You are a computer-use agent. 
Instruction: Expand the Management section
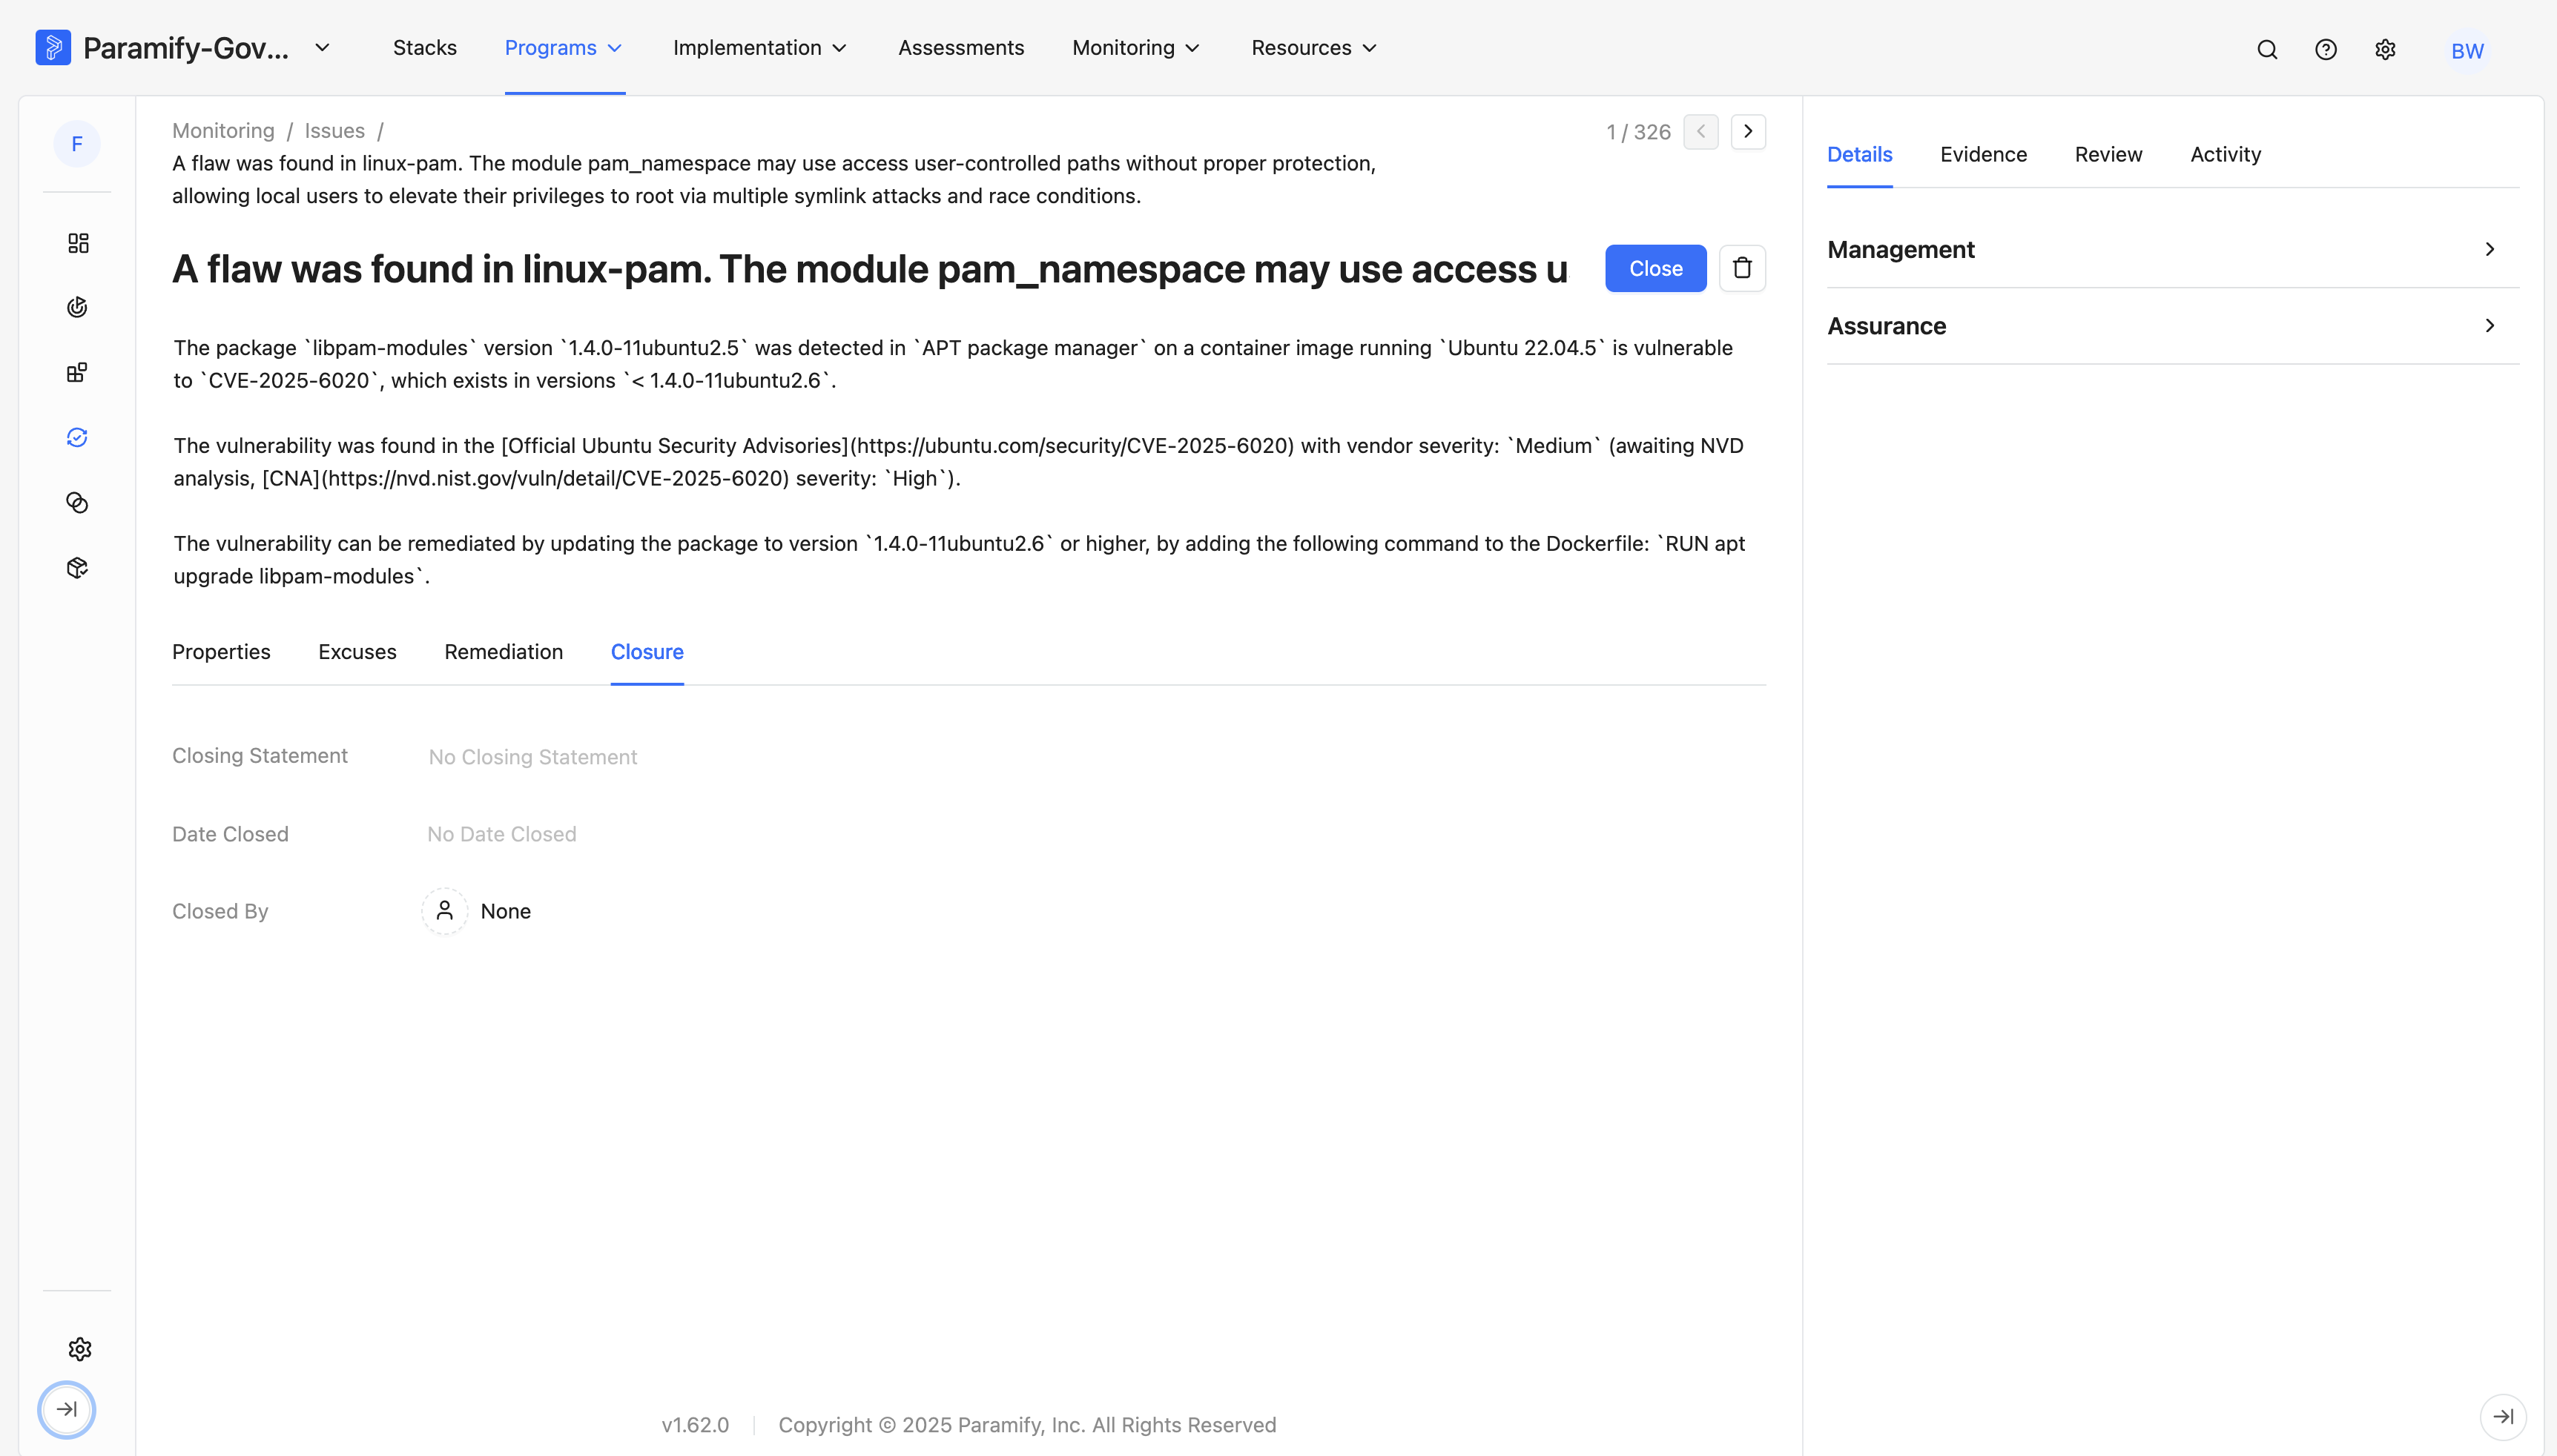[2172, 249]
